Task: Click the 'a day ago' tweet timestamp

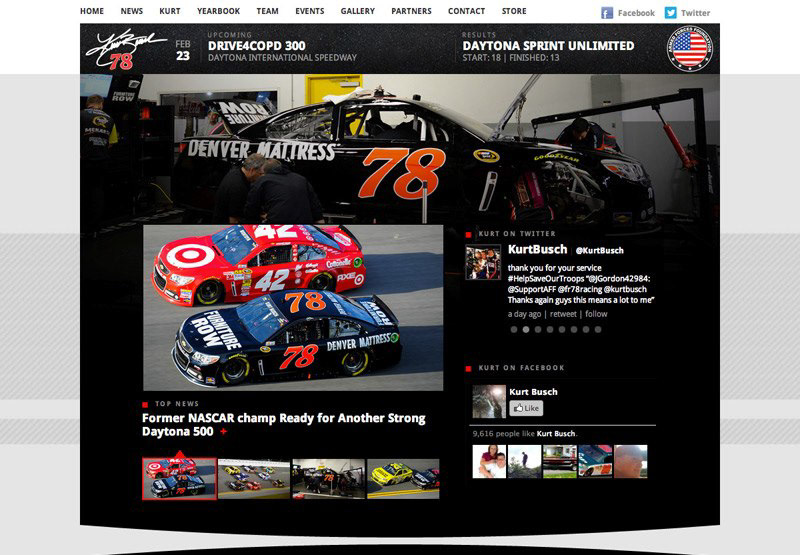Action: [x=524, y=314]
